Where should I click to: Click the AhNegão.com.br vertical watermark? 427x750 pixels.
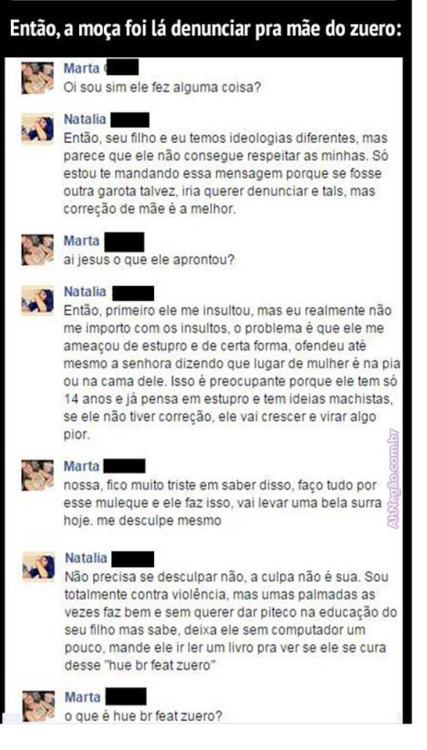393,479
